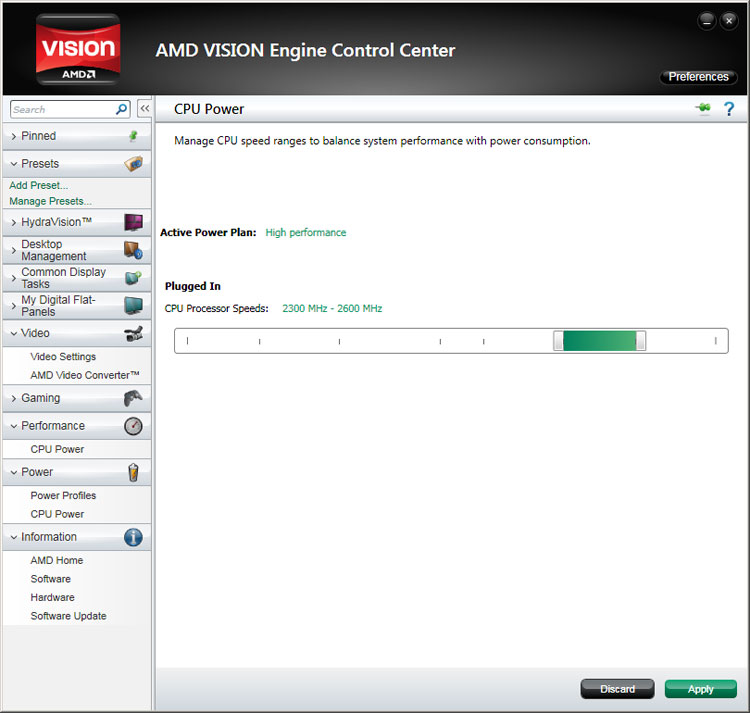This screenshot has width=750, height=713.
Task: Click the Gaming section label
Action: pos(41,398)
